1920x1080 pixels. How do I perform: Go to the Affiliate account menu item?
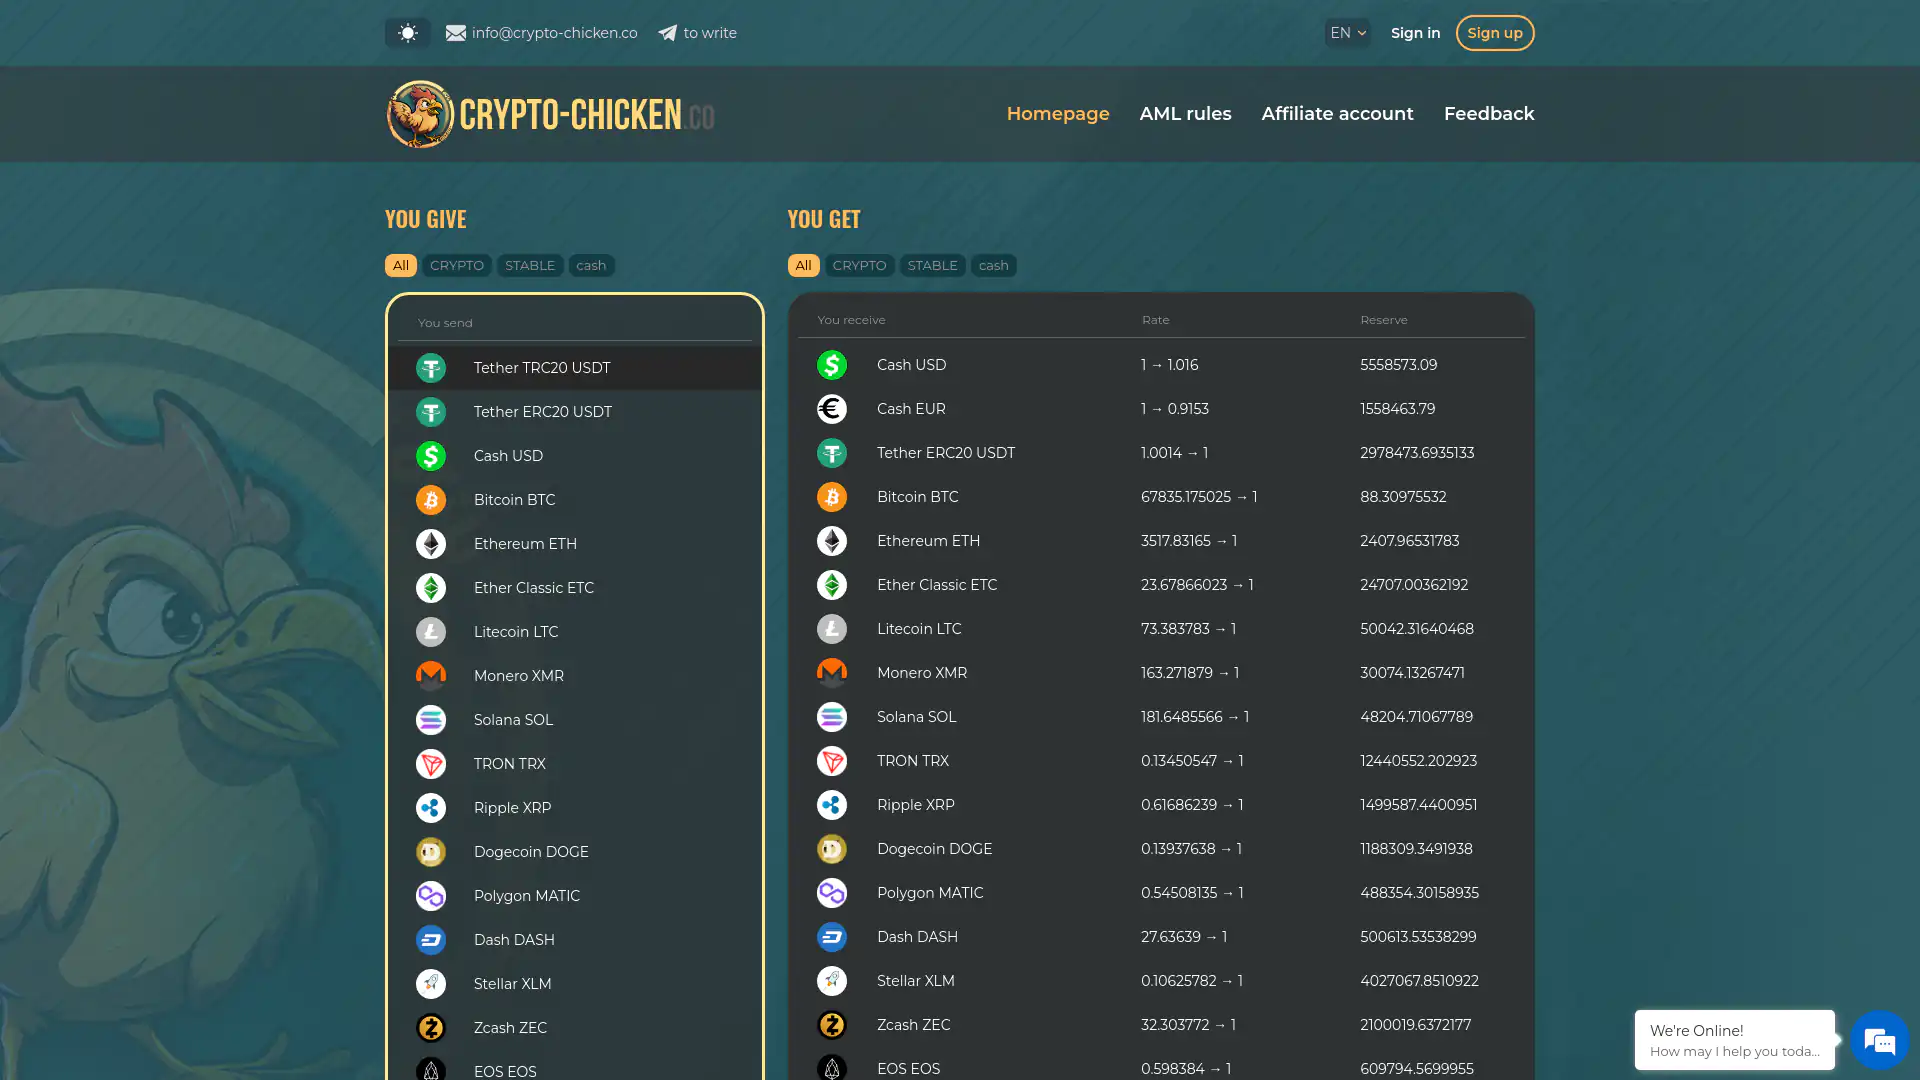(1337, 114)
